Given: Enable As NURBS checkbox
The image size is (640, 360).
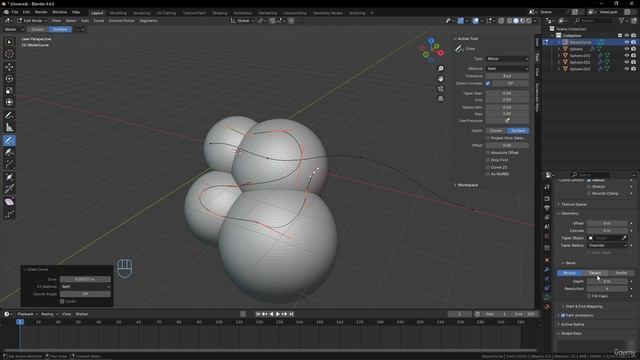Looking at the screenshot, I should coord(488,174).
